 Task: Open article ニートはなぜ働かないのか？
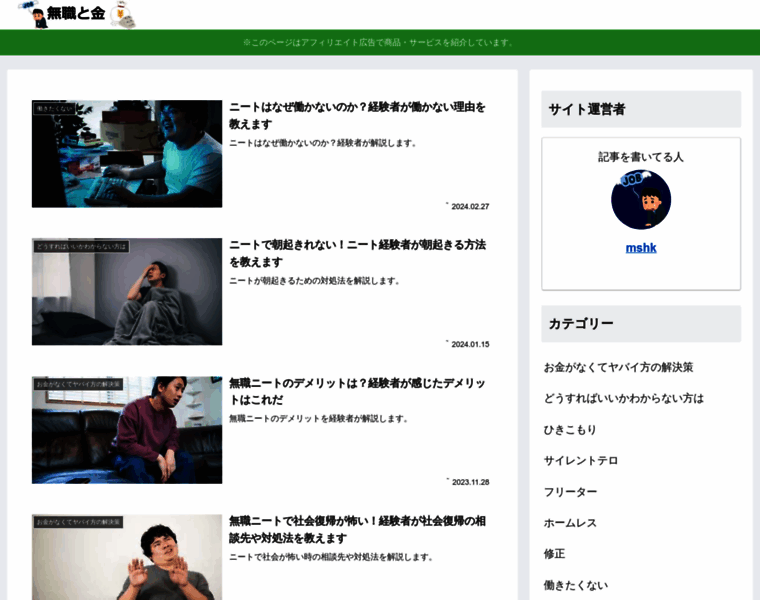(x=357, y=115)
